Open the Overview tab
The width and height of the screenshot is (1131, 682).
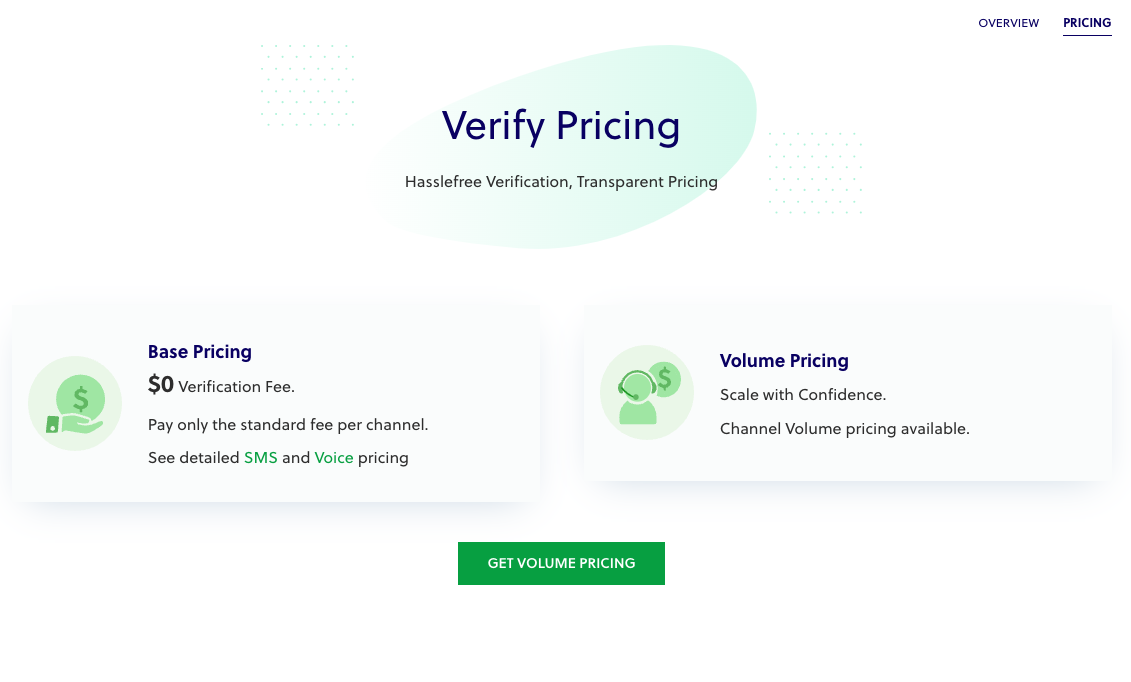(x=1008, y=23)
